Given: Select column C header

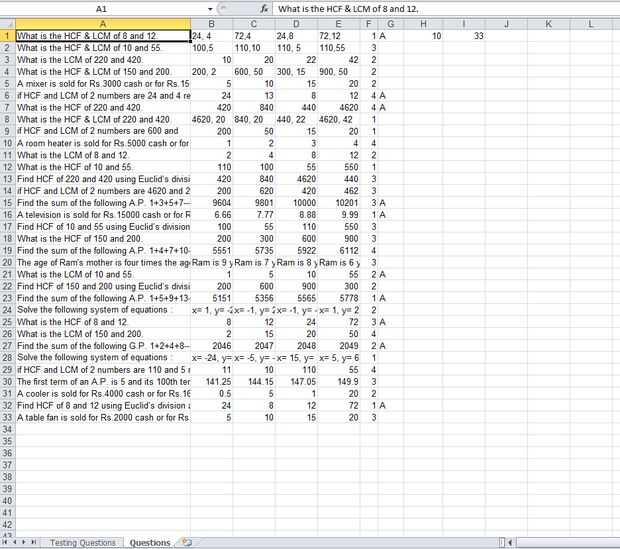Looking at the screenshot, I should 254,24.
